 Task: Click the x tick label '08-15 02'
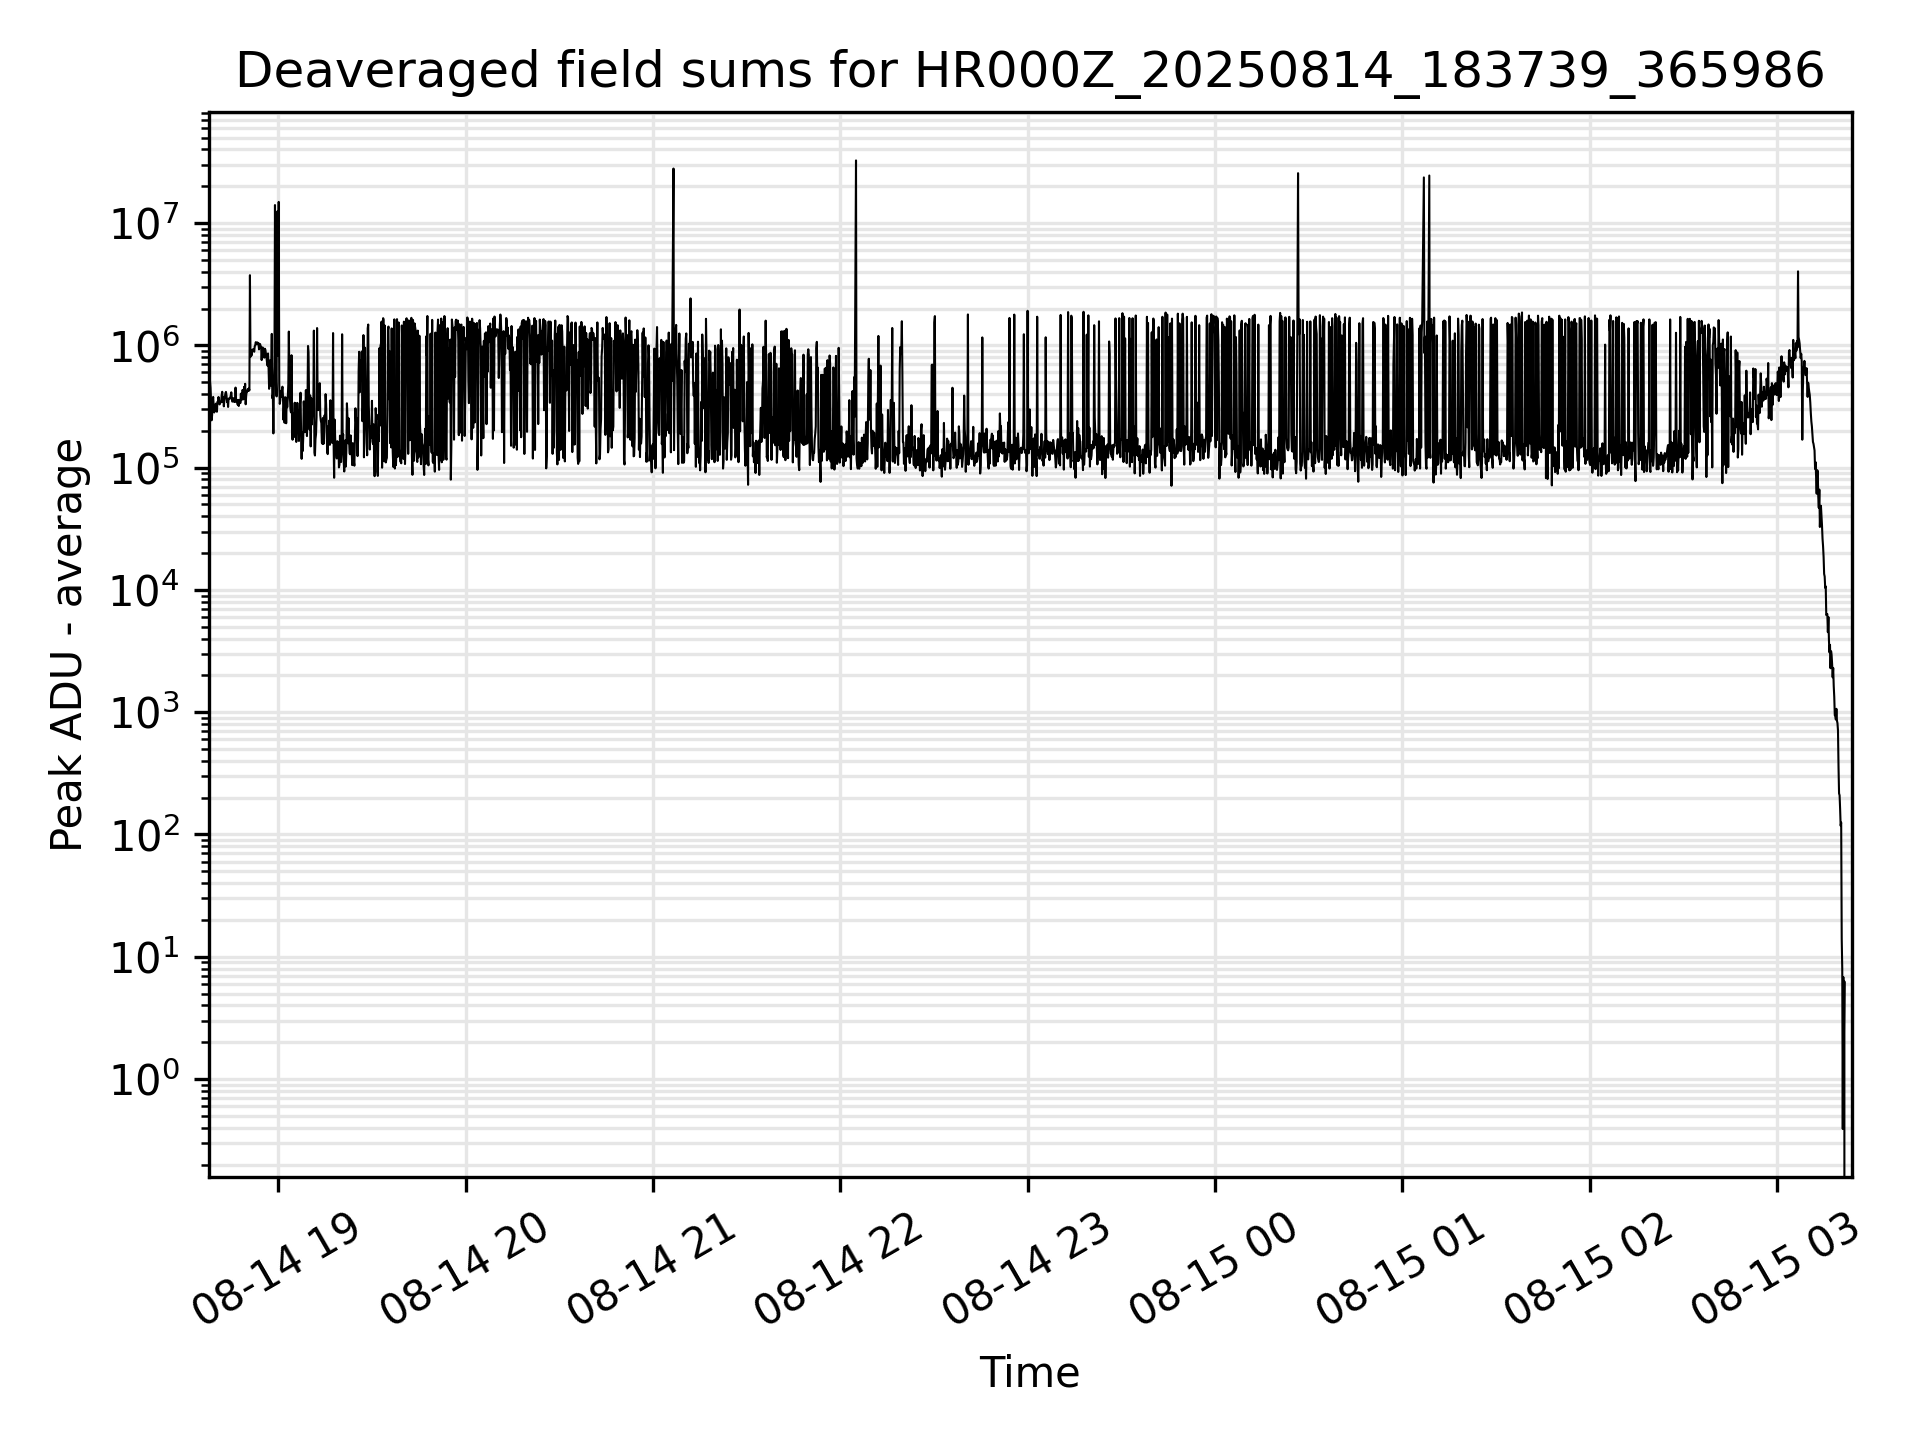point(1589,1270)
